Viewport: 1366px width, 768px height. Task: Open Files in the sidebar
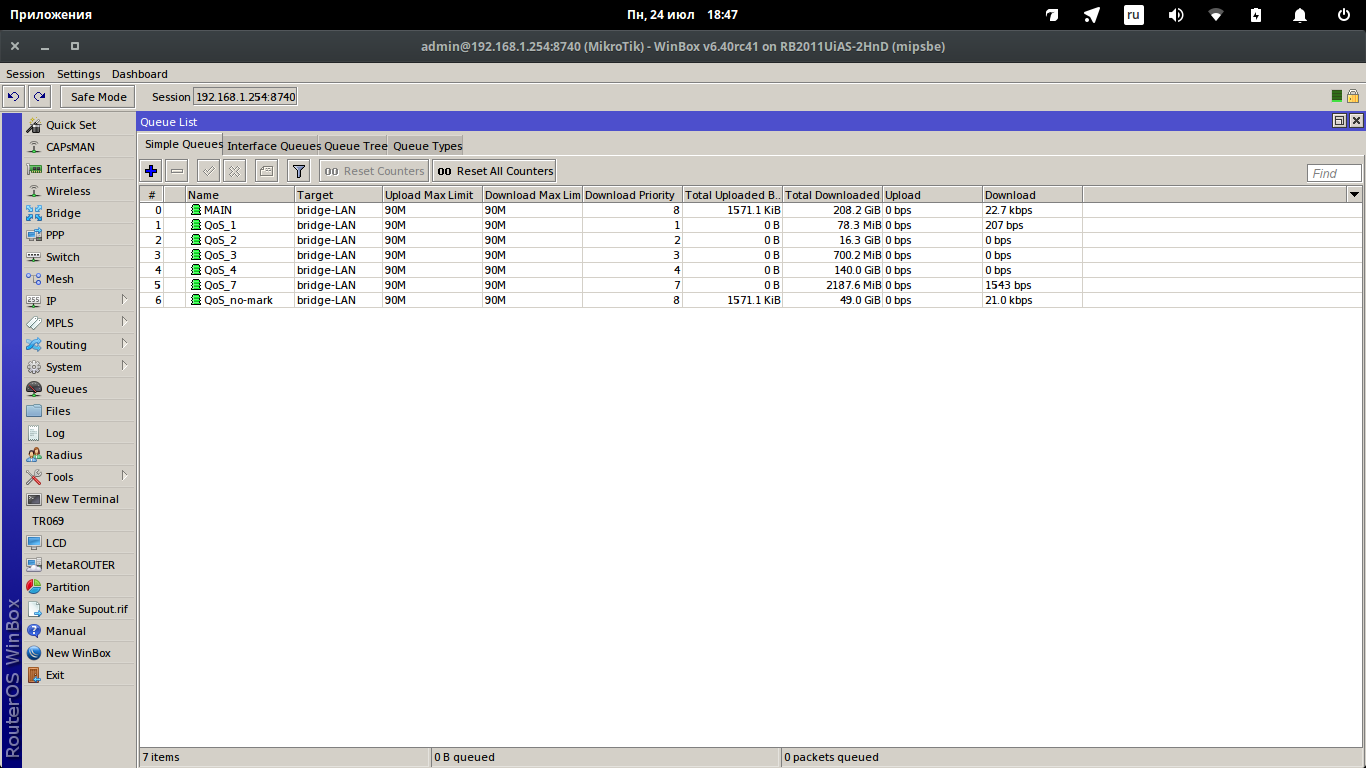coord(79,411)
